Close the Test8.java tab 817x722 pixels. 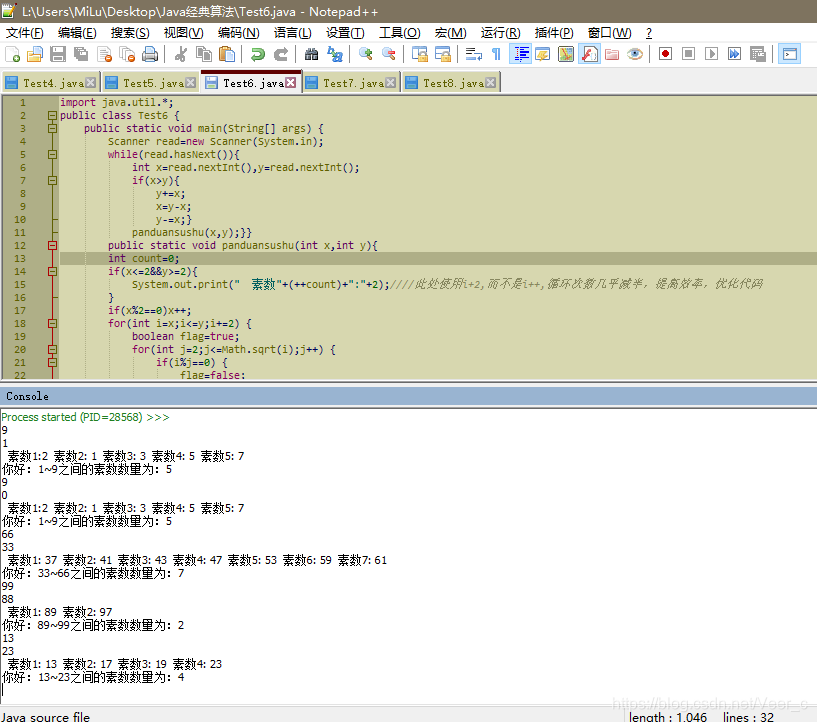pos(490,83)
